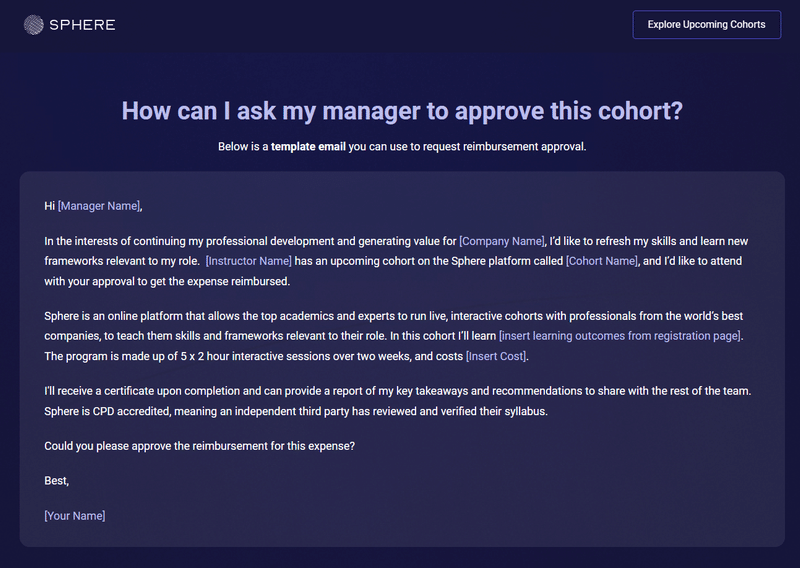Screen dimensions: 800x568
Task: Open Explore Upcoming Cohorts button
Action: tap(706, 24)
